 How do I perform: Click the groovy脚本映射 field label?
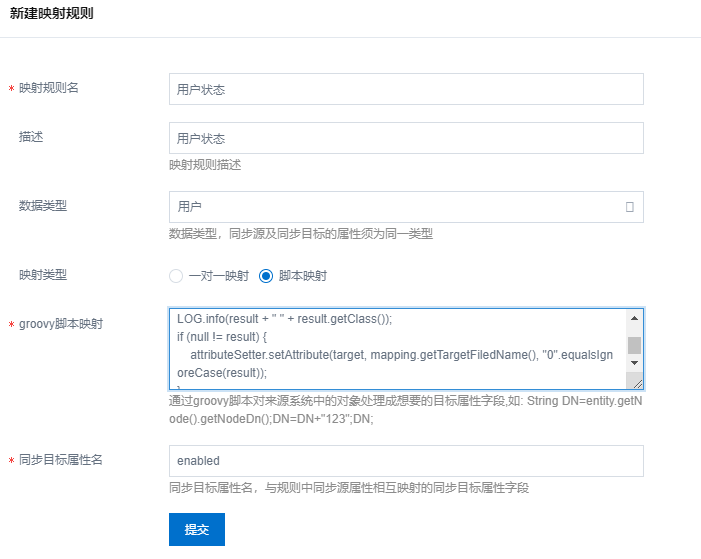tap(61, 324)
